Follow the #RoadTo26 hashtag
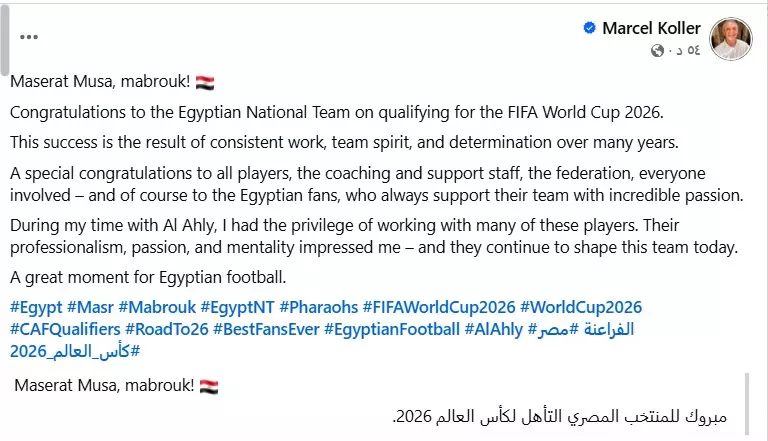The height and width of the screenshot is (441, 768). tap(167, 329)
